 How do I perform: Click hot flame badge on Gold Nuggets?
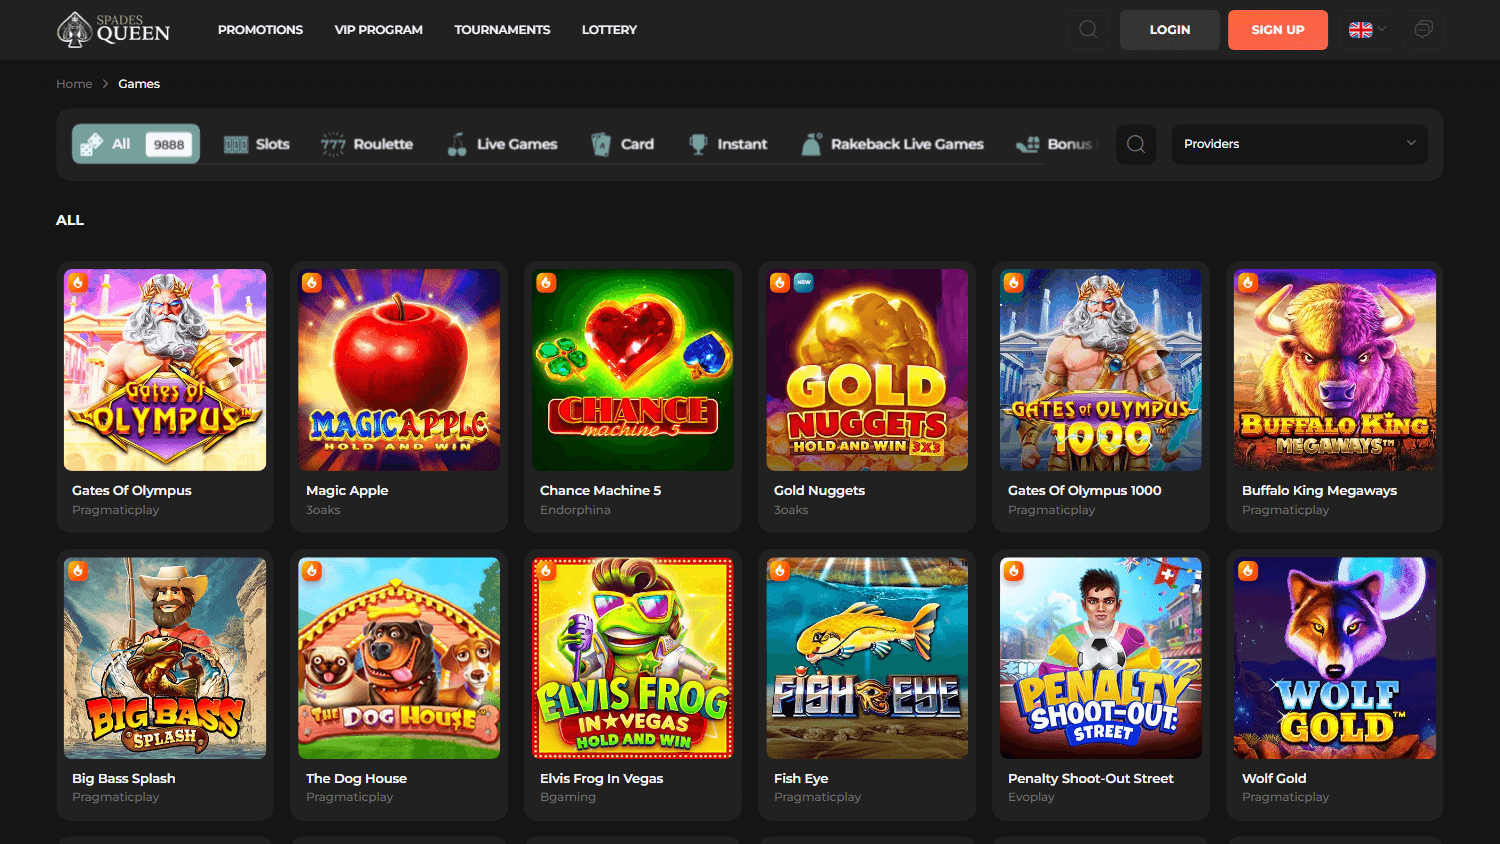tap(780, 283)
